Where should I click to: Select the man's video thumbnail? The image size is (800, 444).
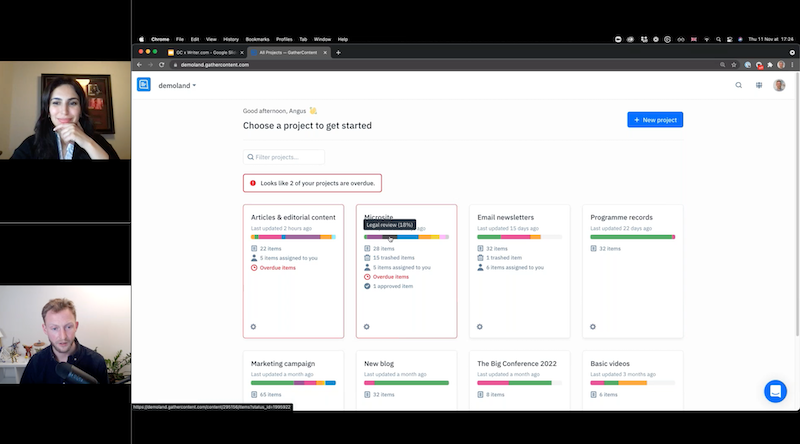65,334
